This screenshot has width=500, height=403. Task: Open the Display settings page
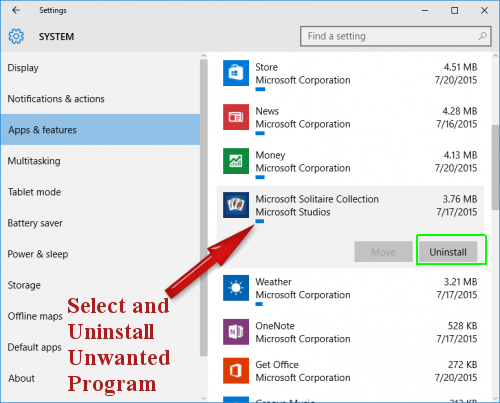[x=100, y=68]
